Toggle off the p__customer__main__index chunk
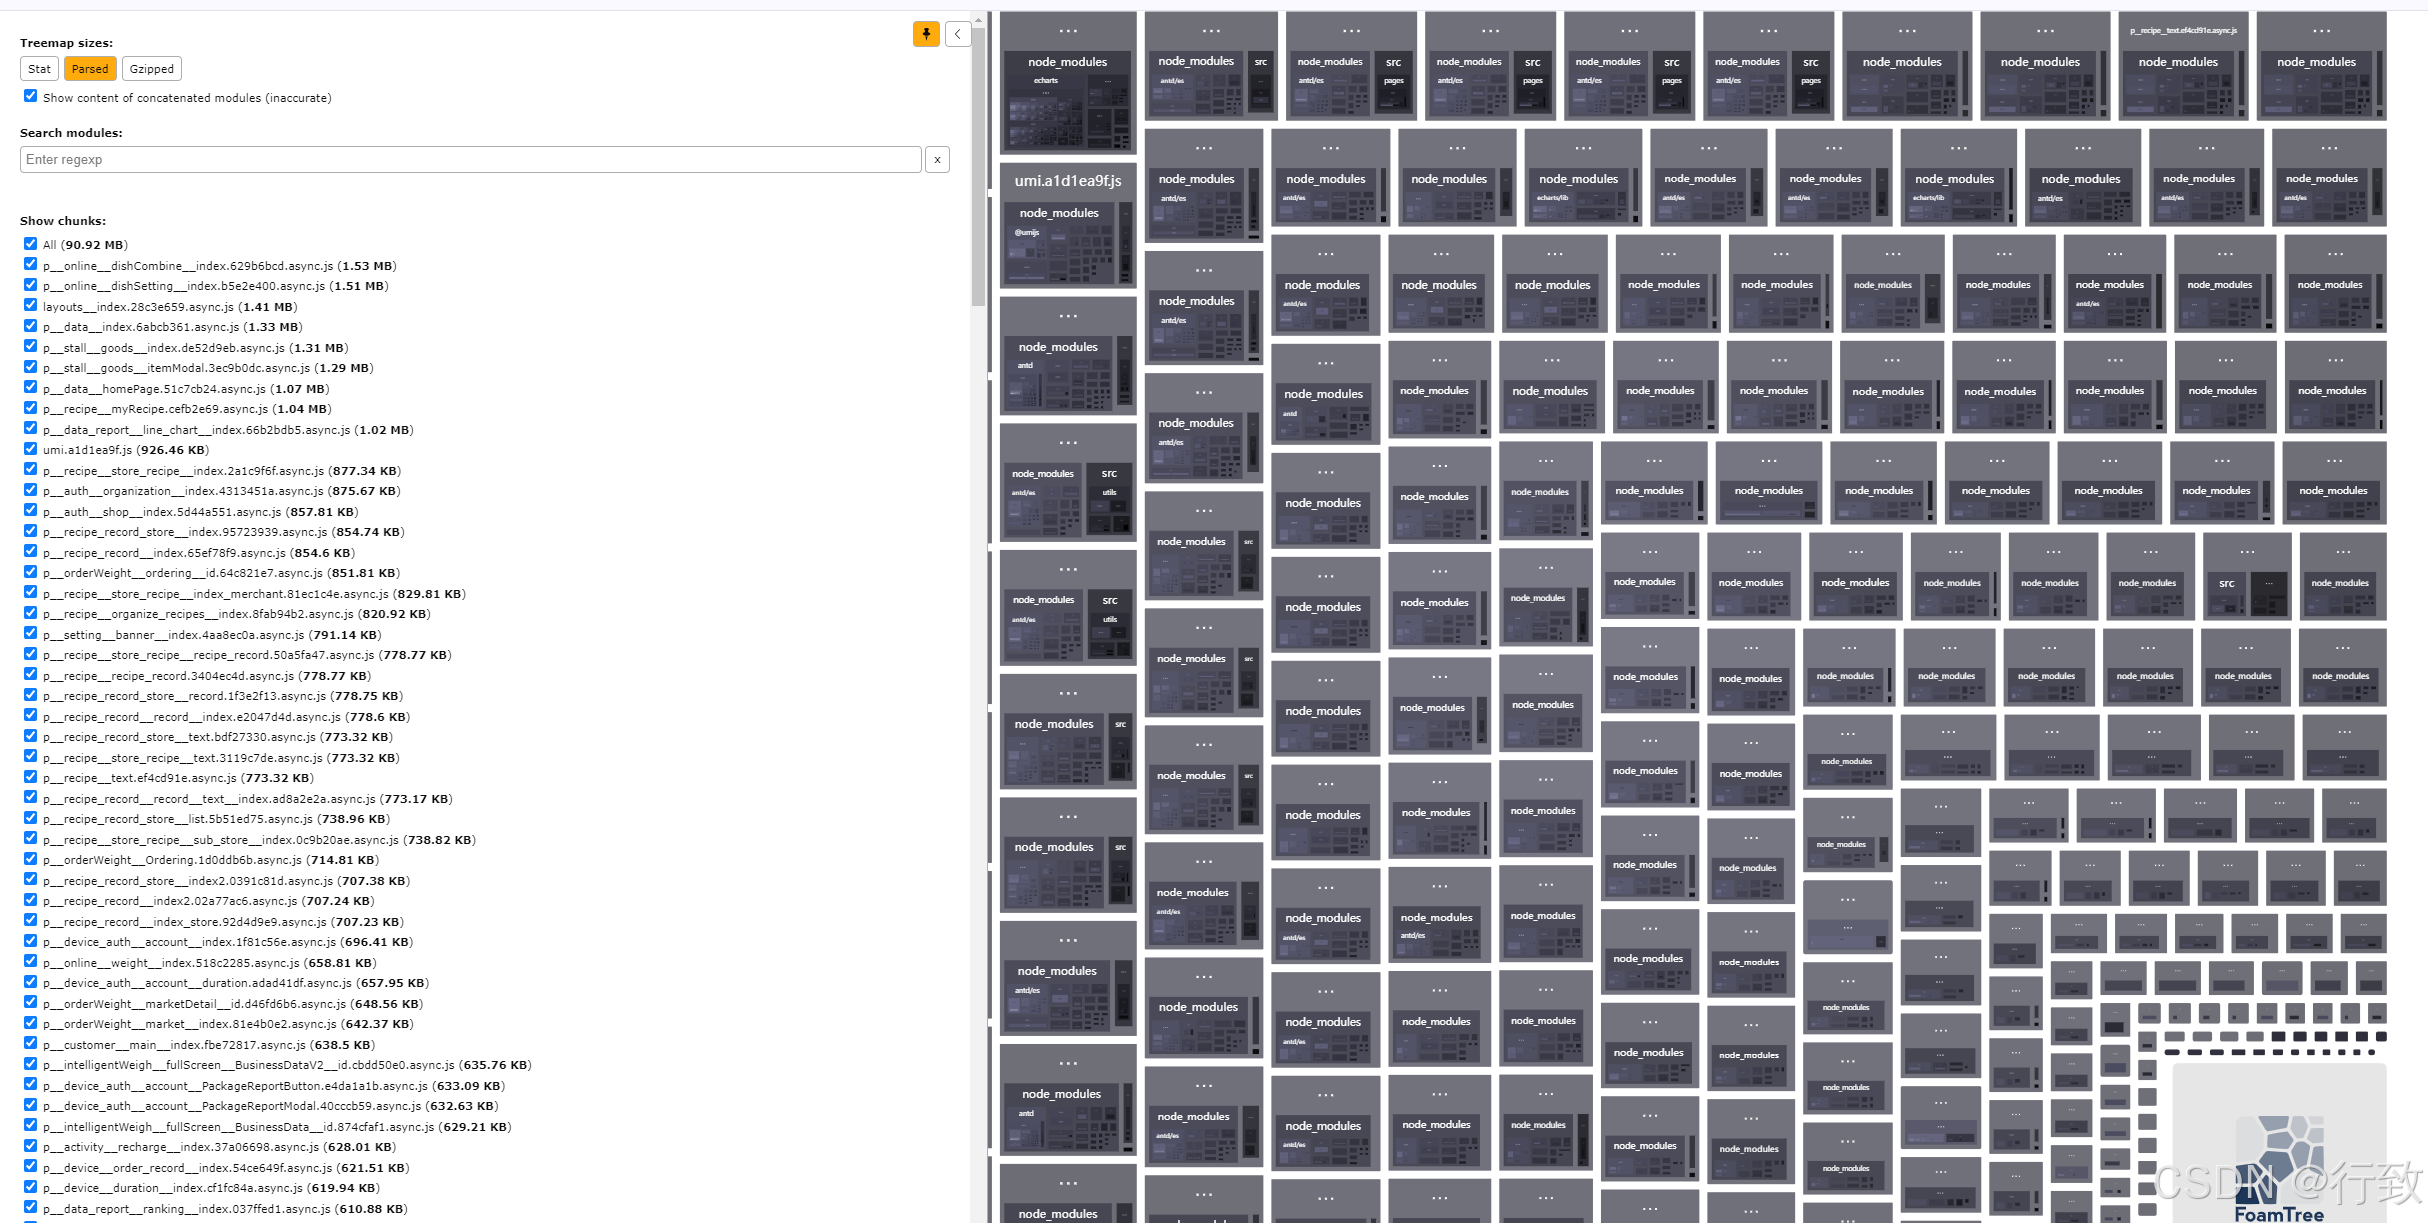The image size is (2428, 1223). pos(30,1042)
